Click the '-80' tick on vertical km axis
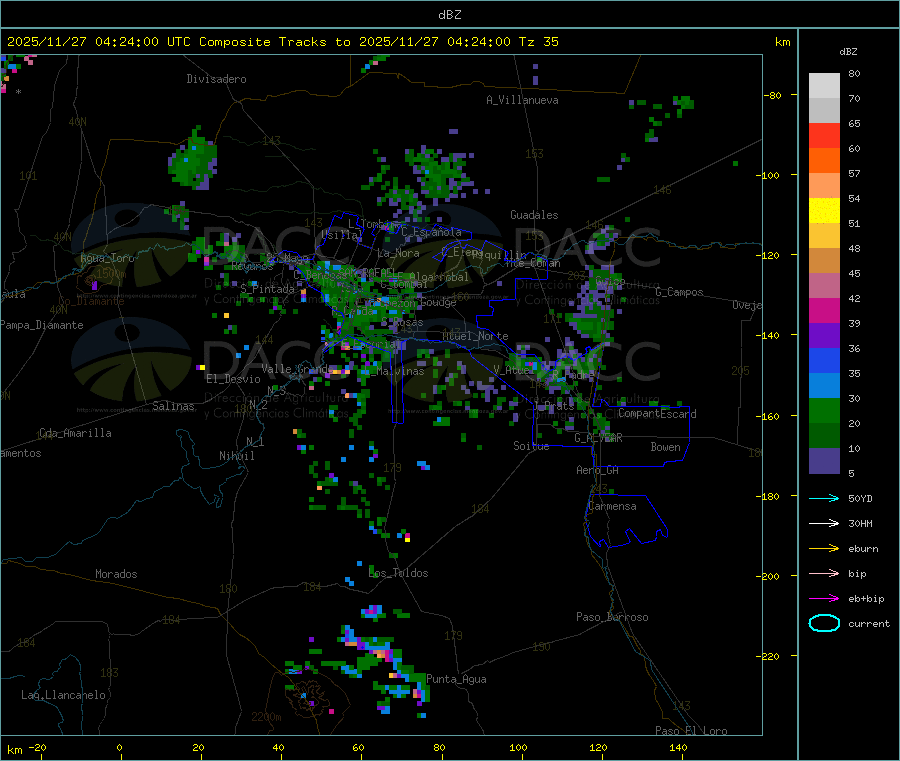The image size is (900, 761). point(773,95)
